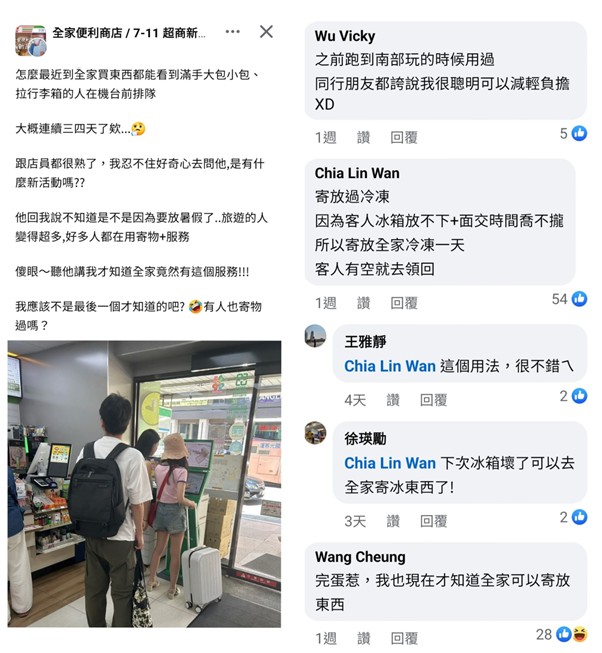Open the post photo of customers queuing

tap(144, 484)
